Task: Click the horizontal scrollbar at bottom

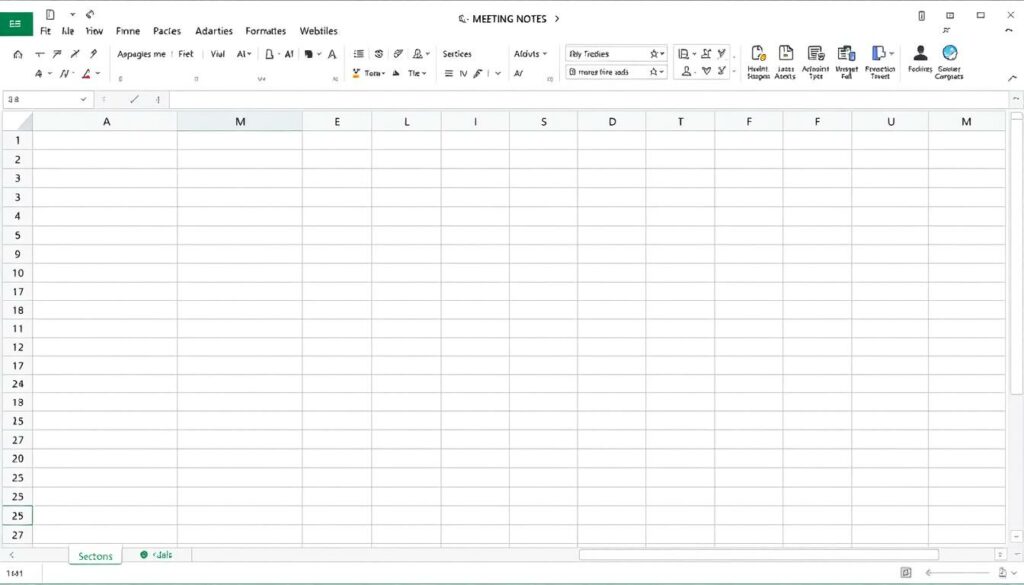Action: pyautogui.click(x=759, y=554)
